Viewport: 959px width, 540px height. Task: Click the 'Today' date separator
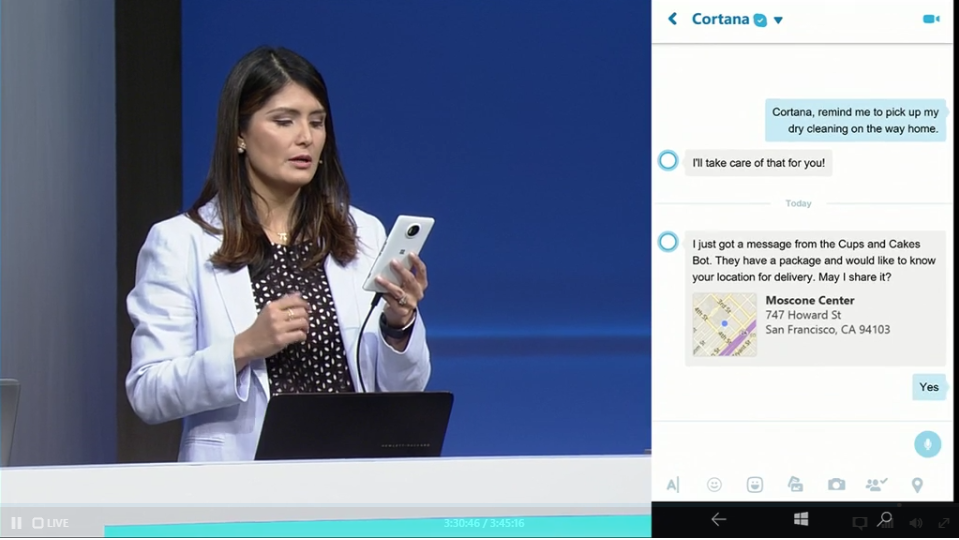(x=798, y=204)
